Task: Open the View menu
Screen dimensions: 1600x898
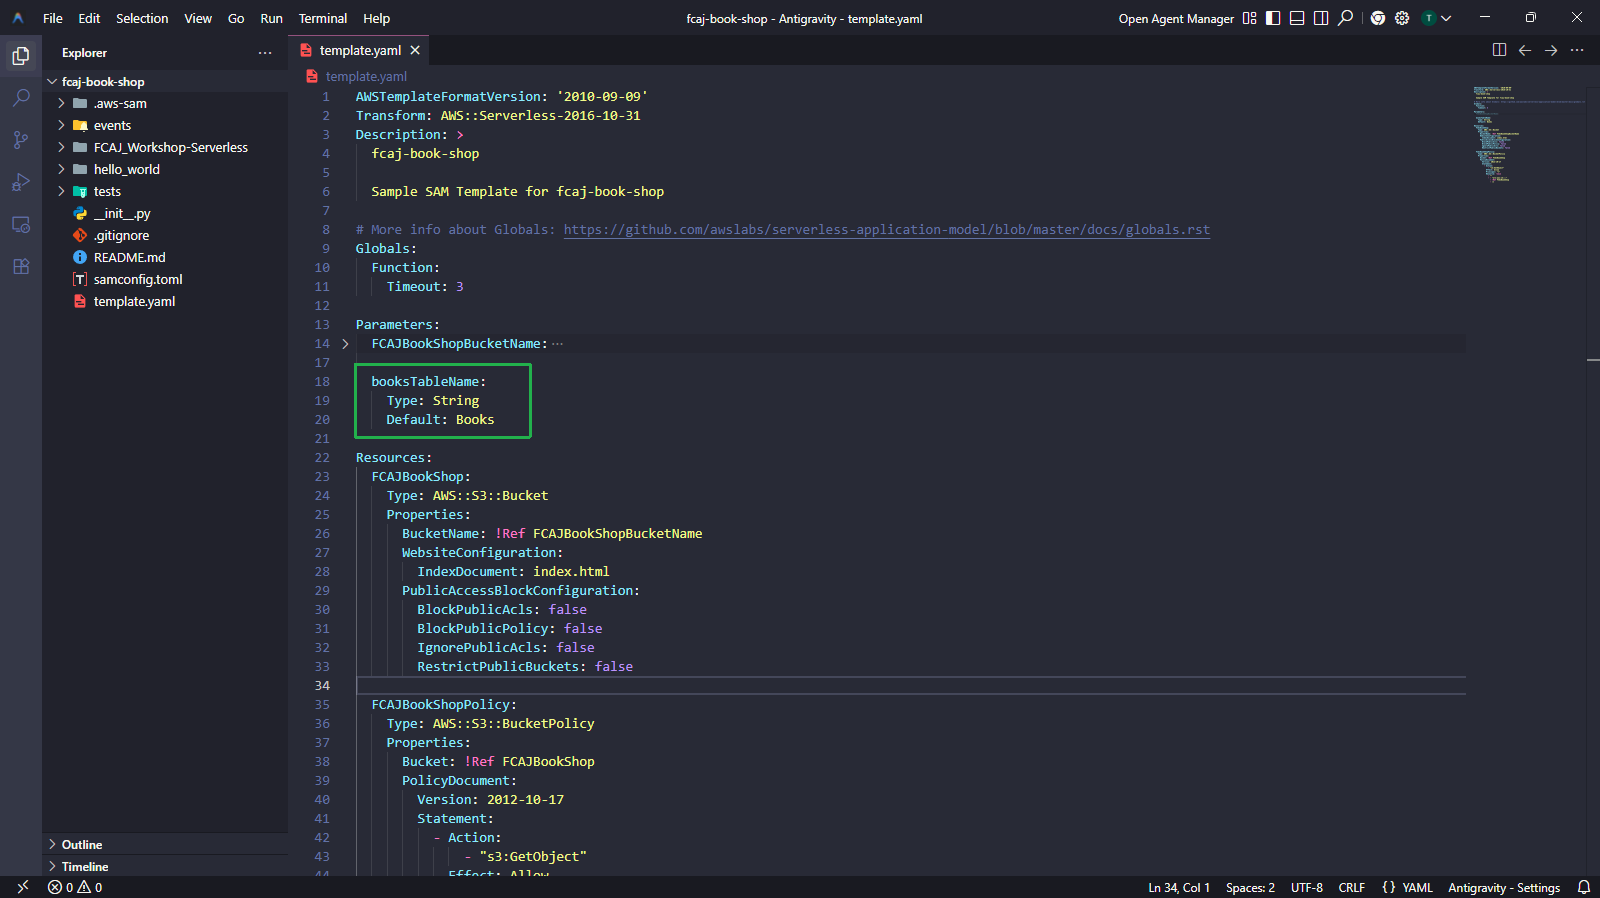Action: 198,18
